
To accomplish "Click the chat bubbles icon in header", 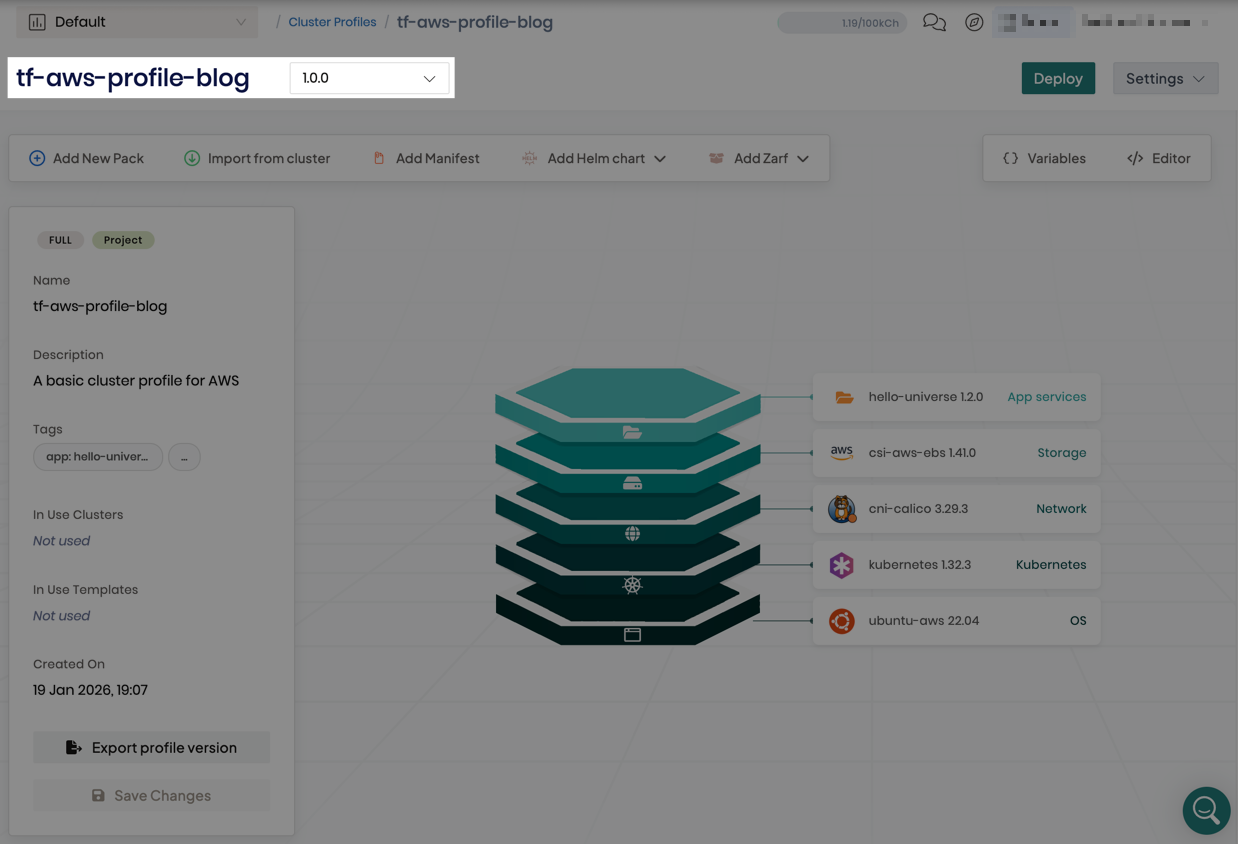I will 934,21.
